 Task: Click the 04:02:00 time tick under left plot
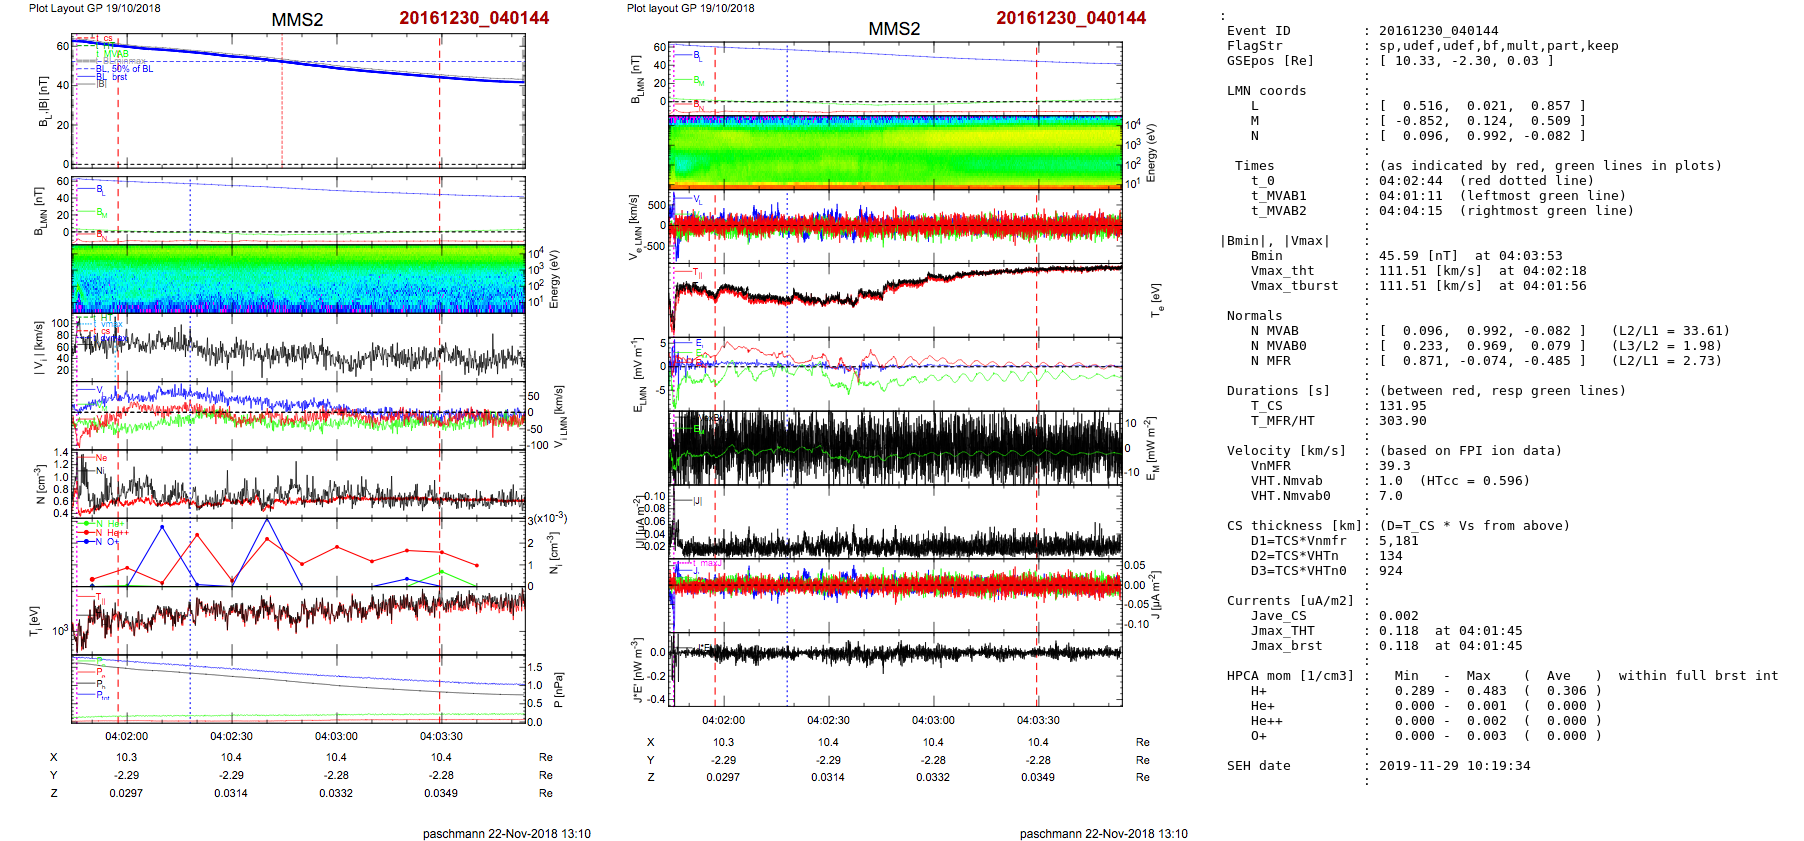(x=126, y=736)
